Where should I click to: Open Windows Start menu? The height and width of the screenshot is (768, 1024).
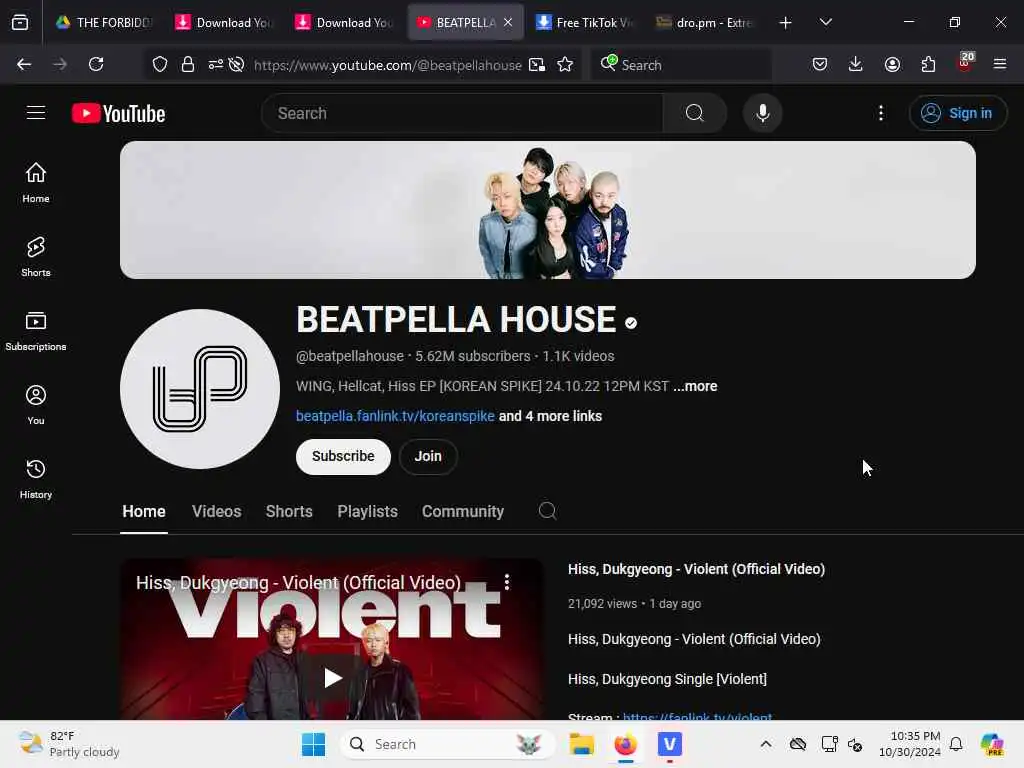click(313, 744)
